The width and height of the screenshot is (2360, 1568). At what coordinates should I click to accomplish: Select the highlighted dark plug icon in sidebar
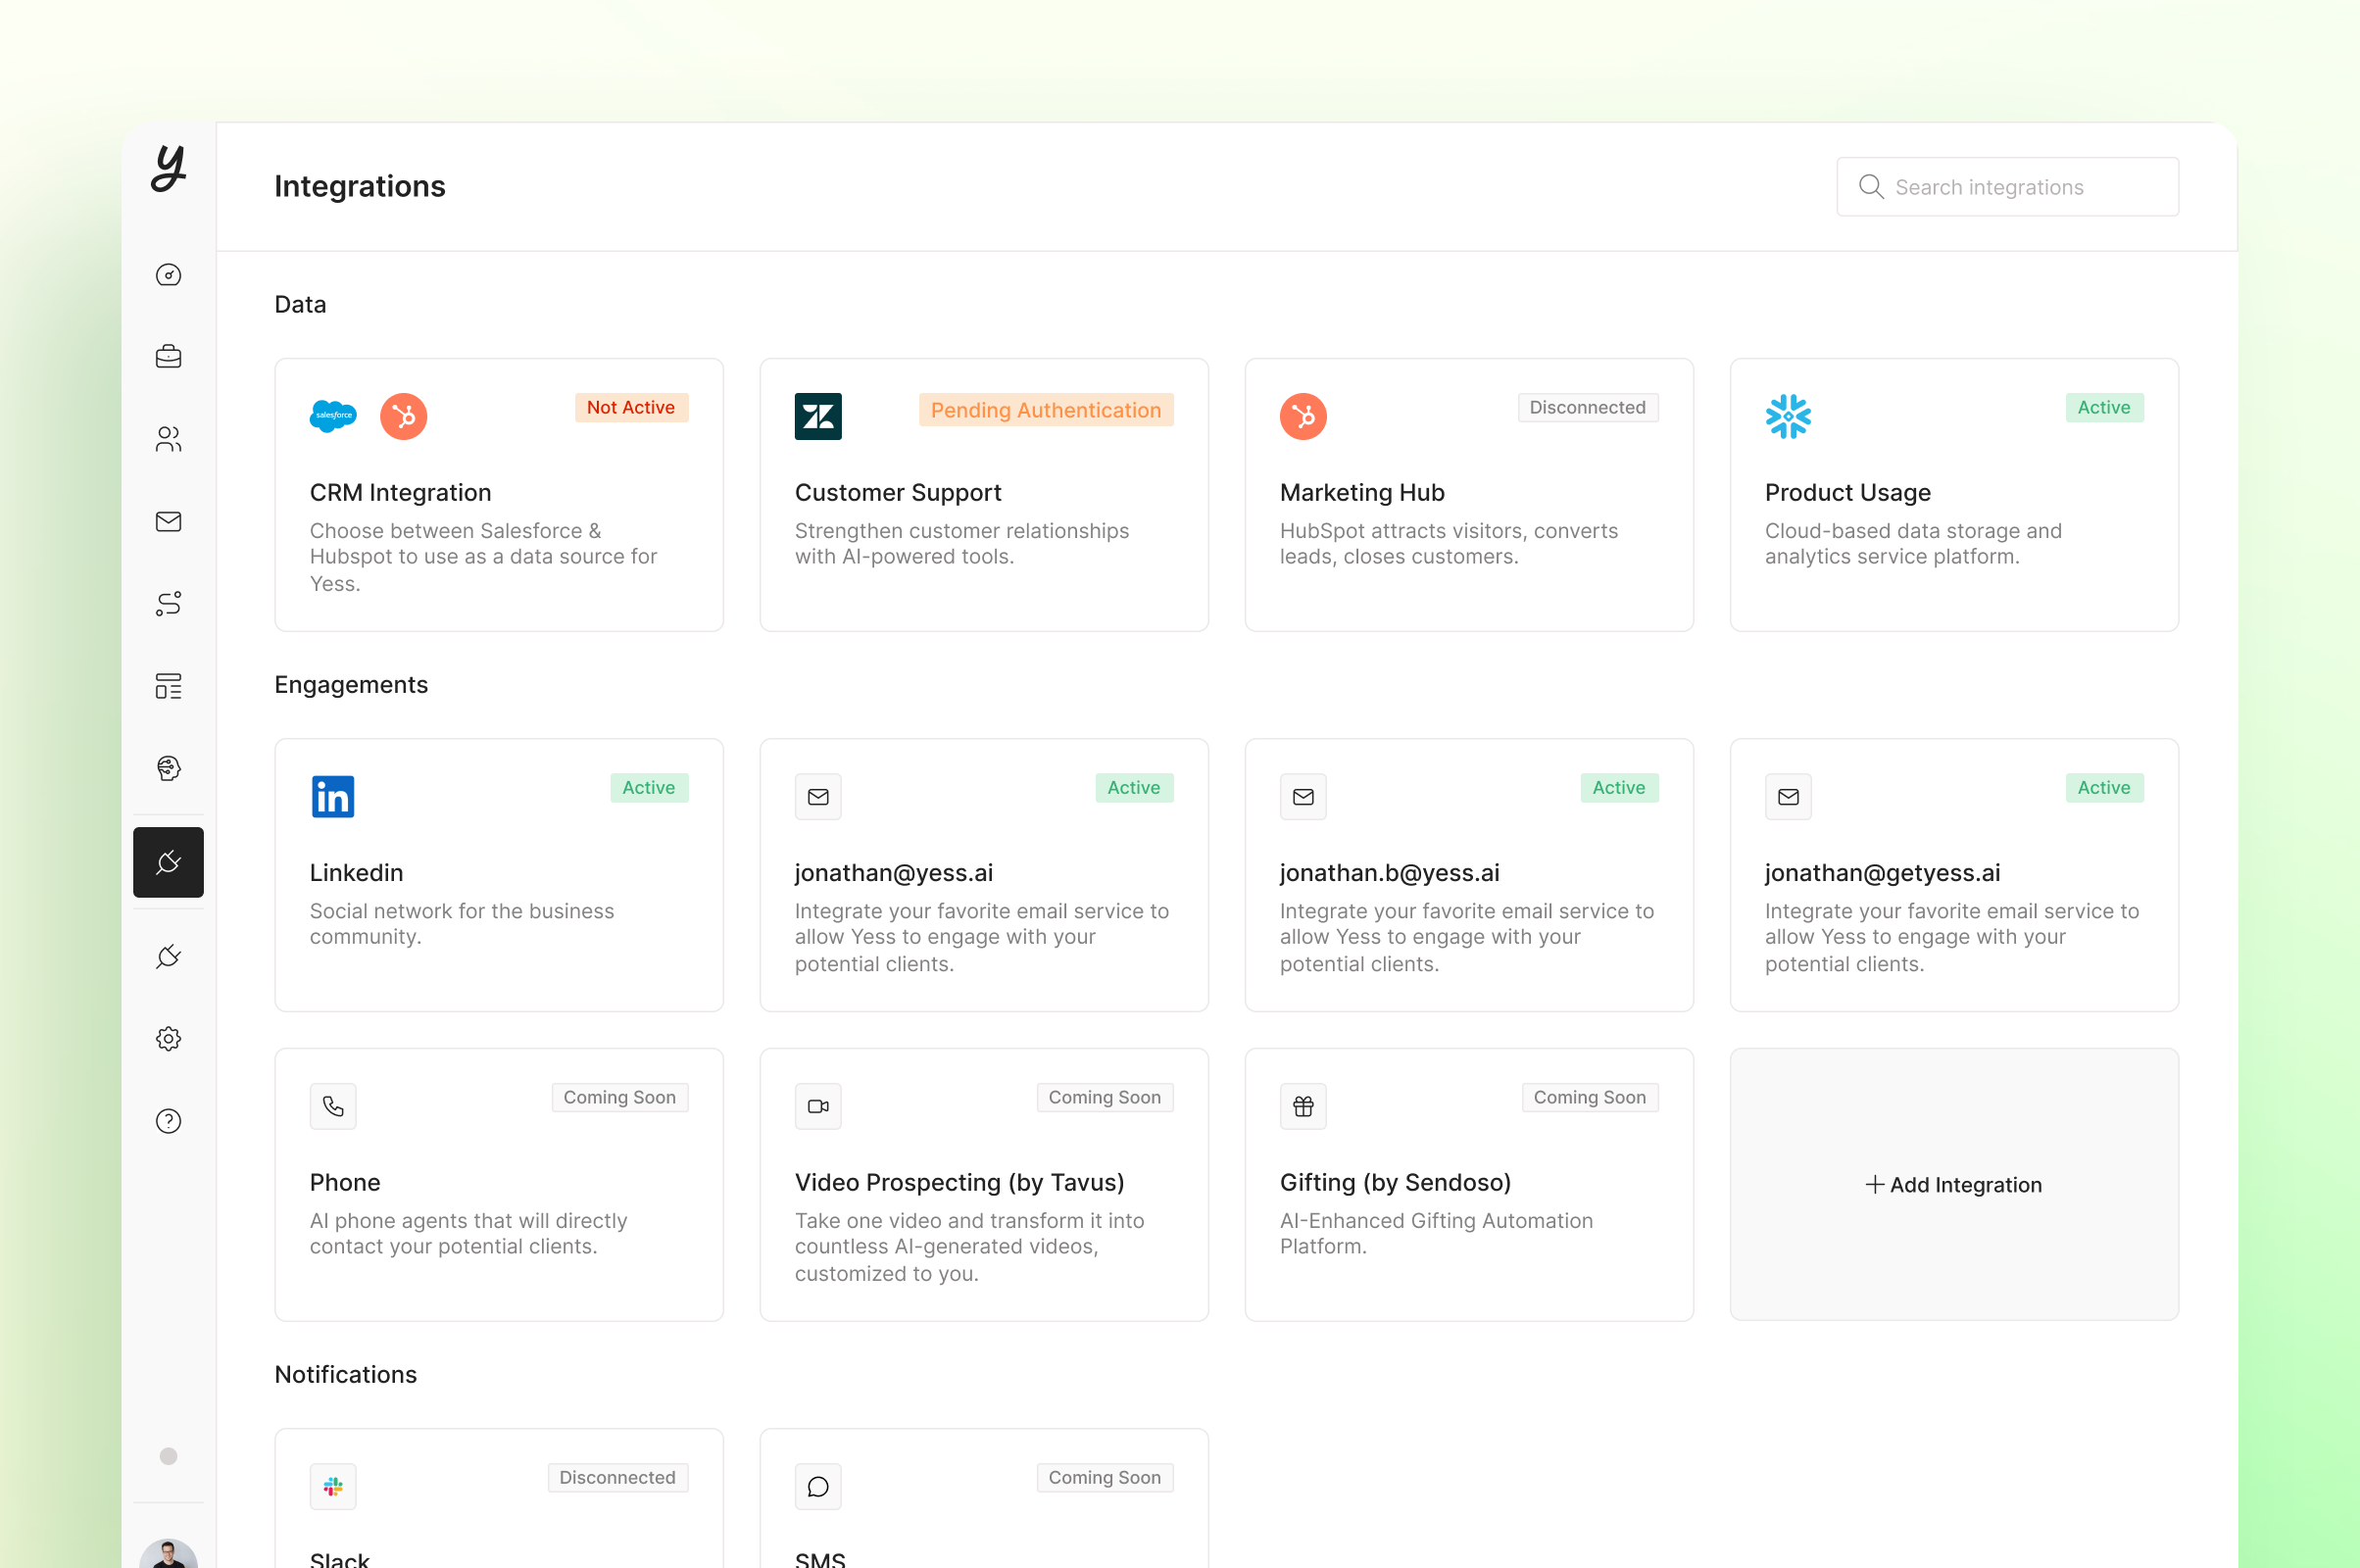point(168,862)
